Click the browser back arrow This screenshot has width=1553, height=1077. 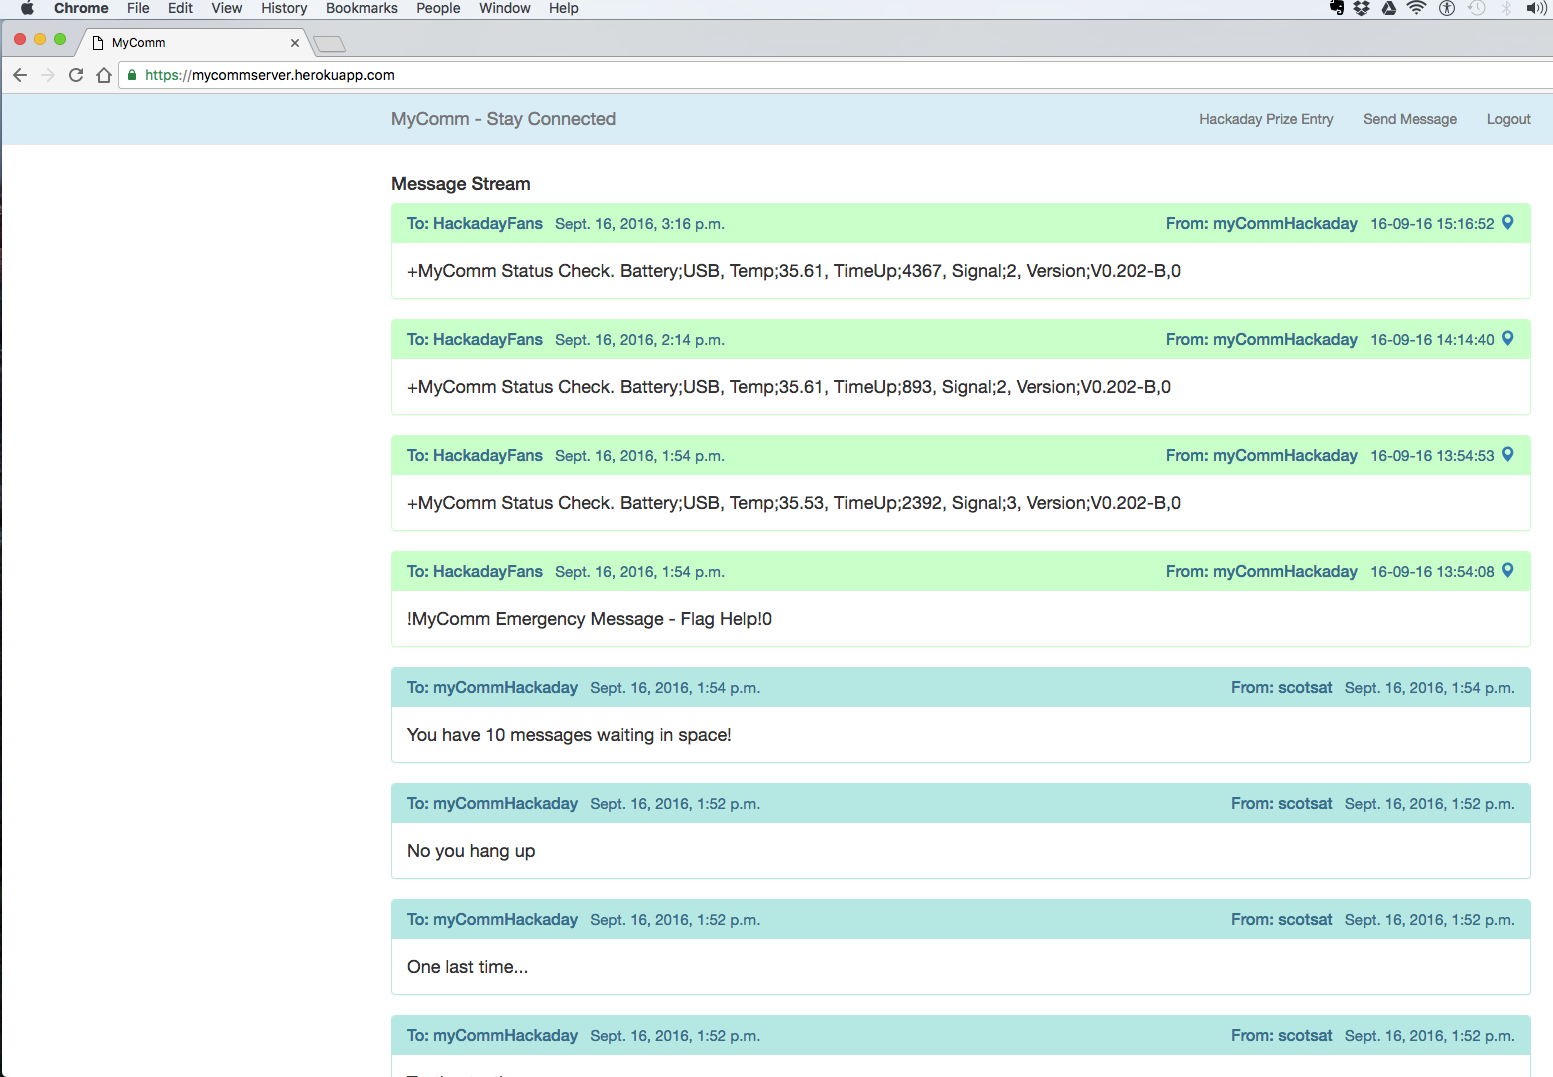[x=20, y=75]
